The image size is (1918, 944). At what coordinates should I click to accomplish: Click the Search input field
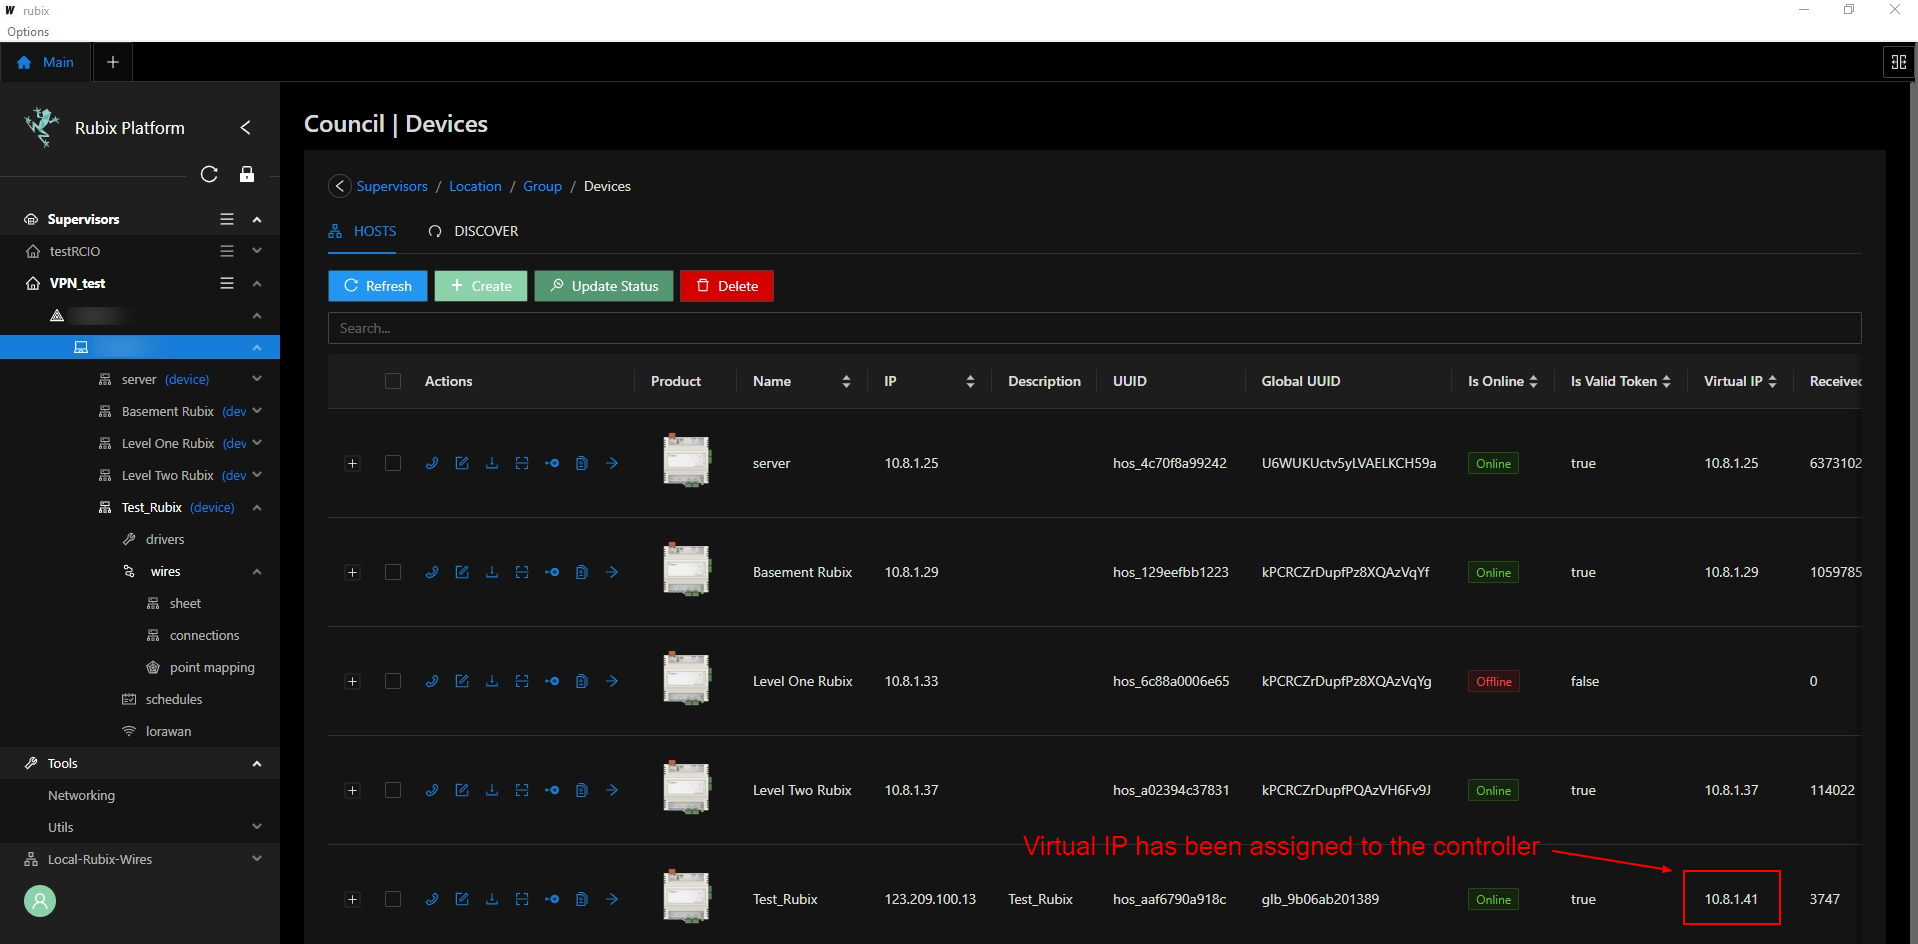point(1094,328)
